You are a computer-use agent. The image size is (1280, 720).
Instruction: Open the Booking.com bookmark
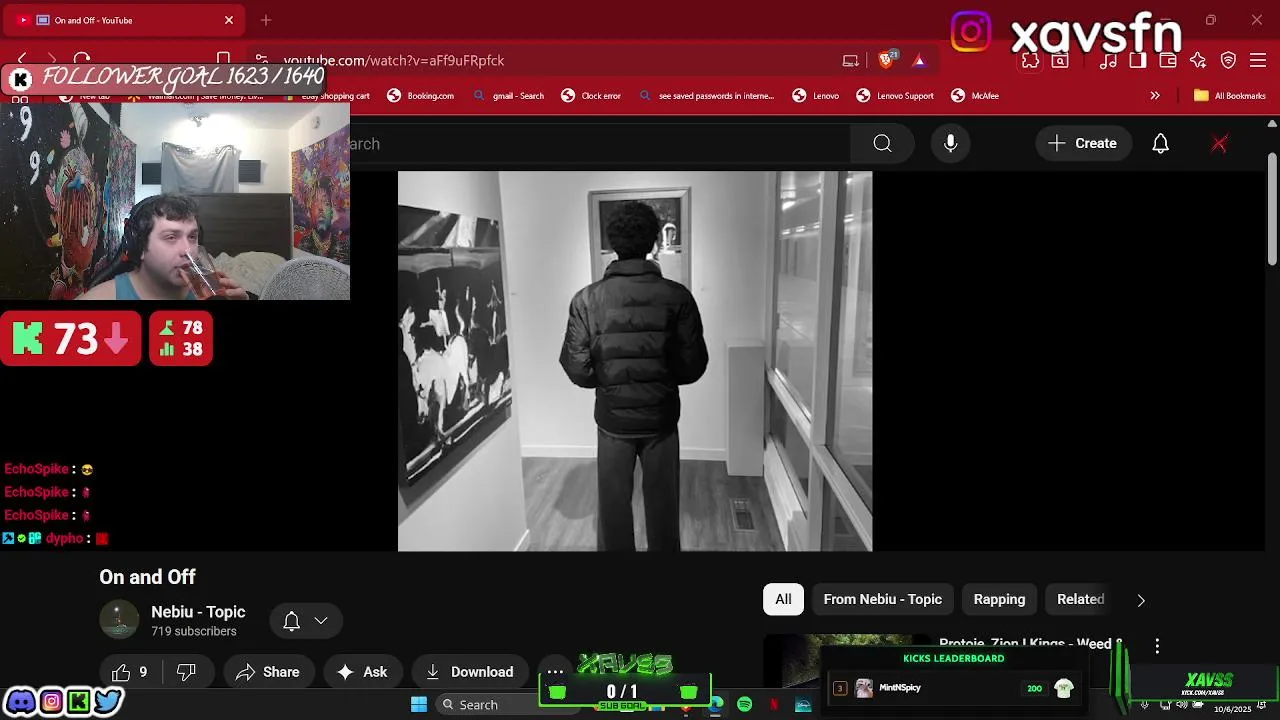[x=421, y=96]
